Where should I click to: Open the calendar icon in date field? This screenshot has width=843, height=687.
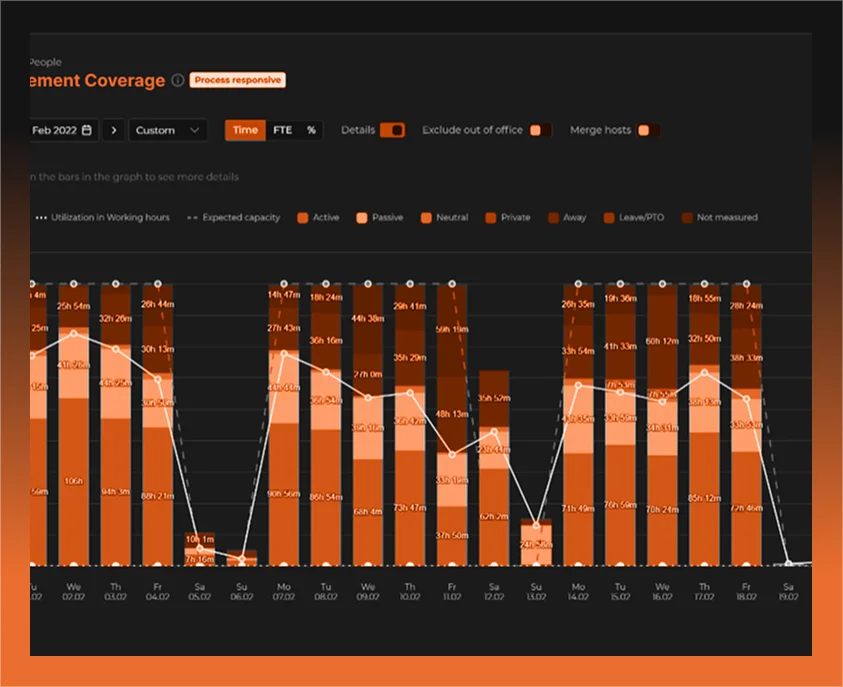point(87,130)
